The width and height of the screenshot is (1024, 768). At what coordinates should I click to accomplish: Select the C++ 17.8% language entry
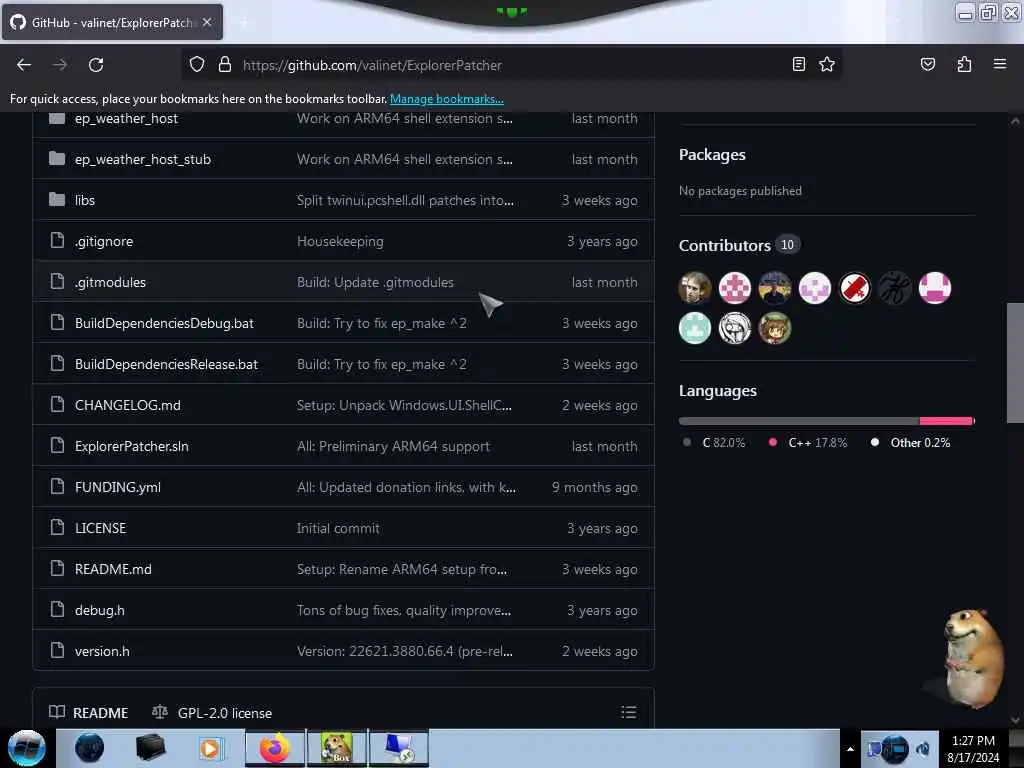808,443
